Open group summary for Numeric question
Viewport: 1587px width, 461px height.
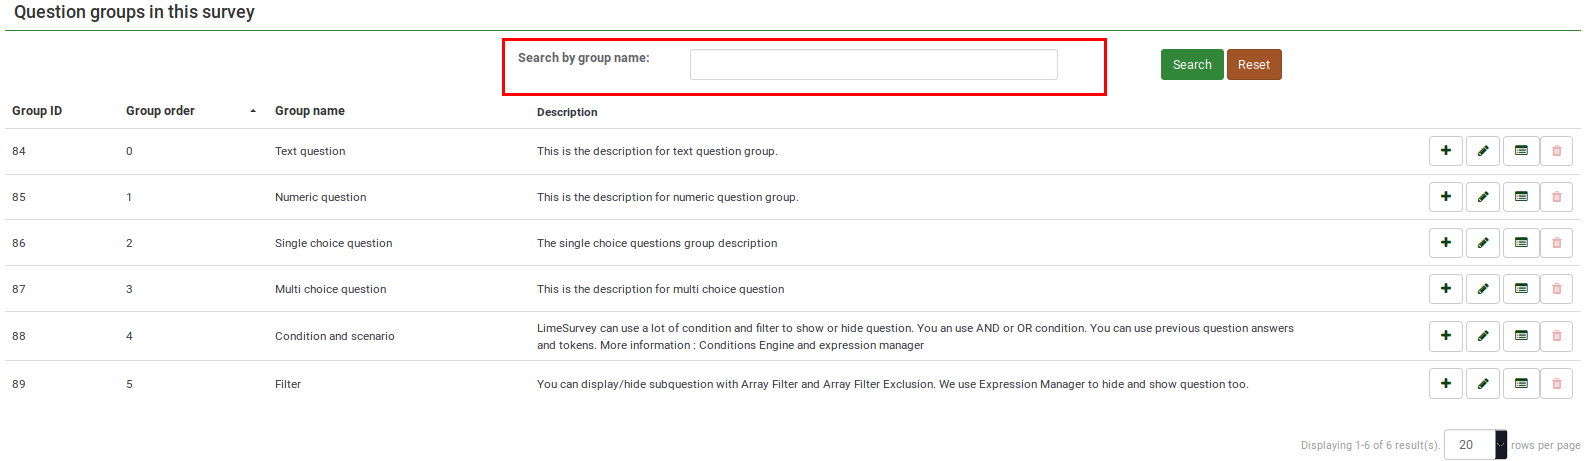[1520, 197]
